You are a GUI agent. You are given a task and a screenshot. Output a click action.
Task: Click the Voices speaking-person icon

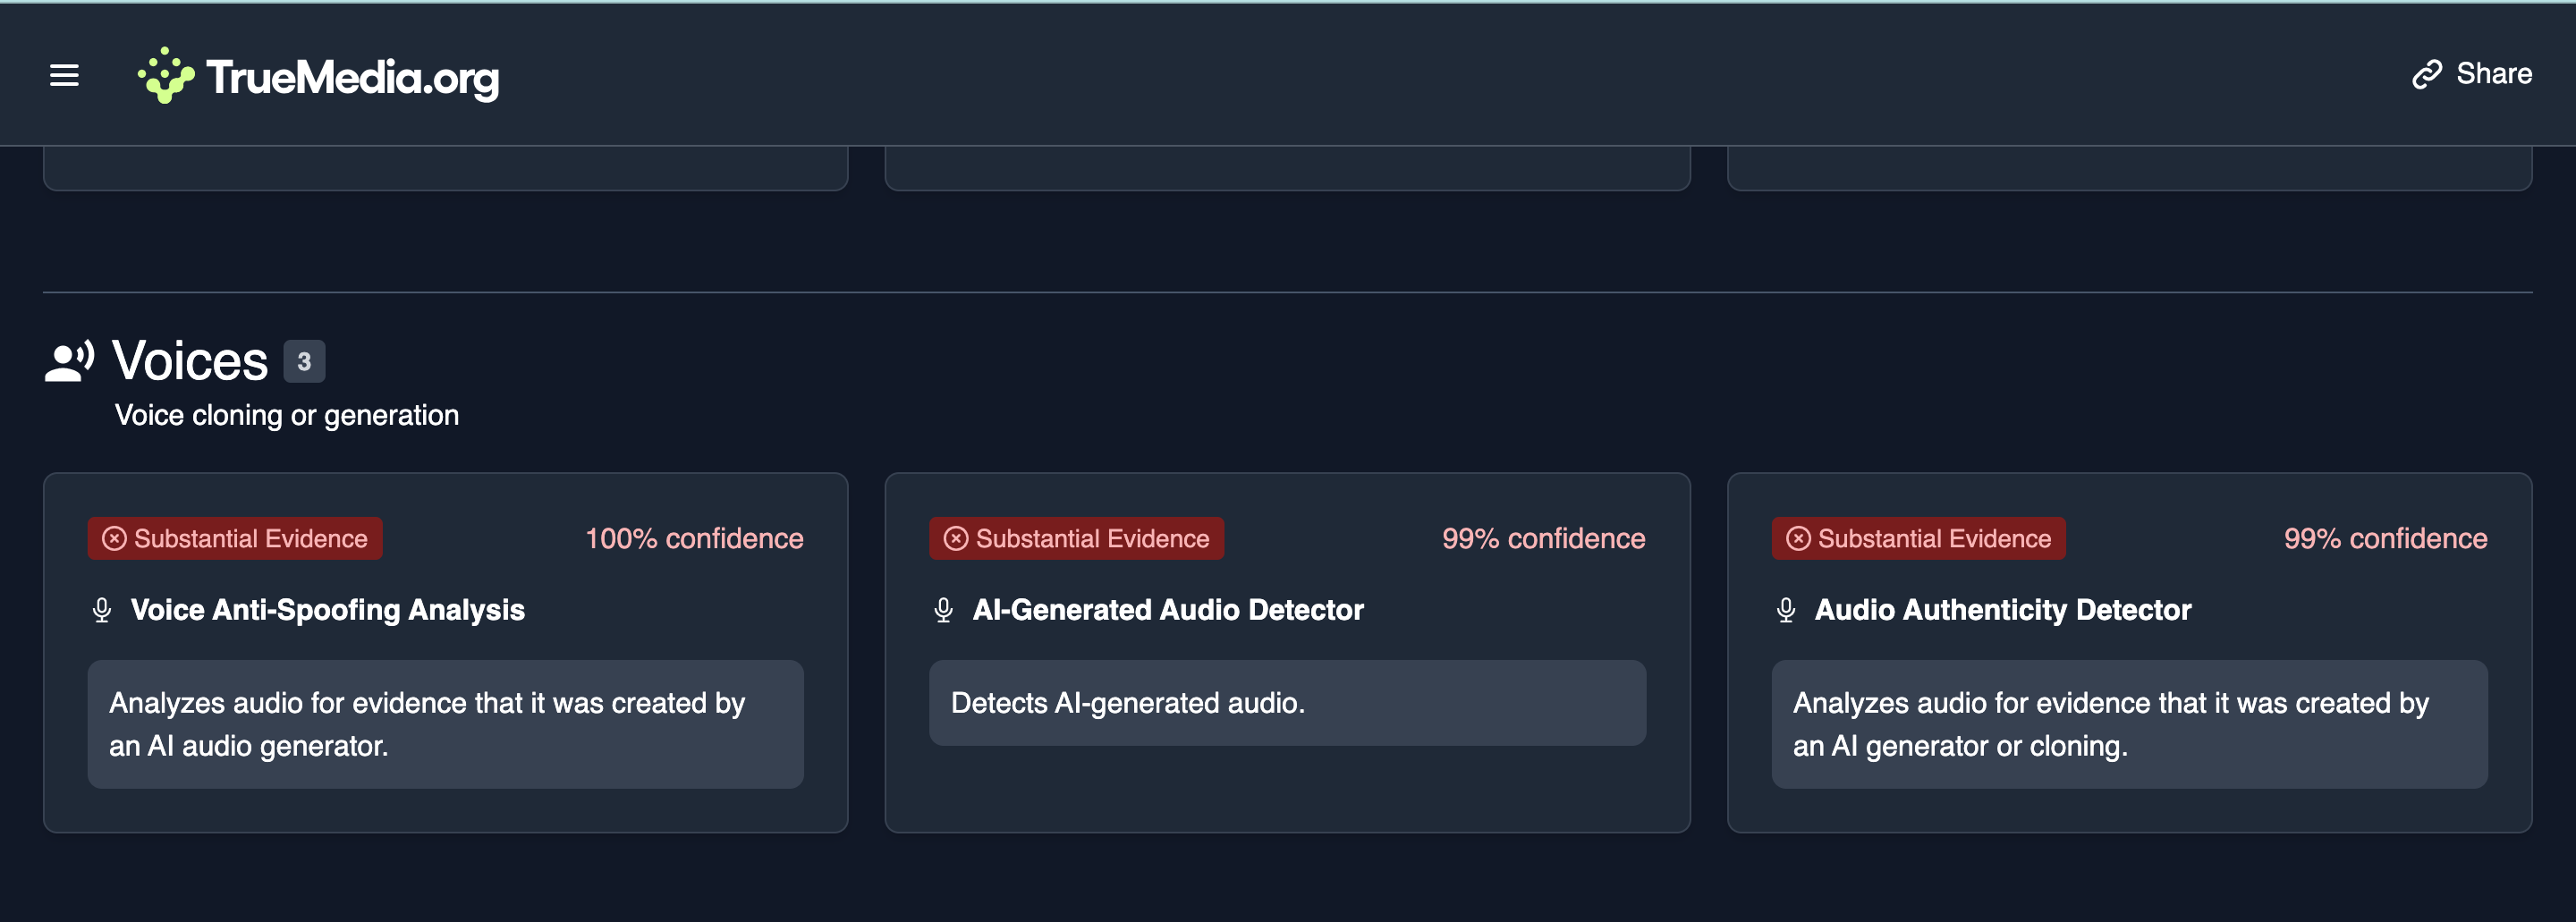click(69, 361)
